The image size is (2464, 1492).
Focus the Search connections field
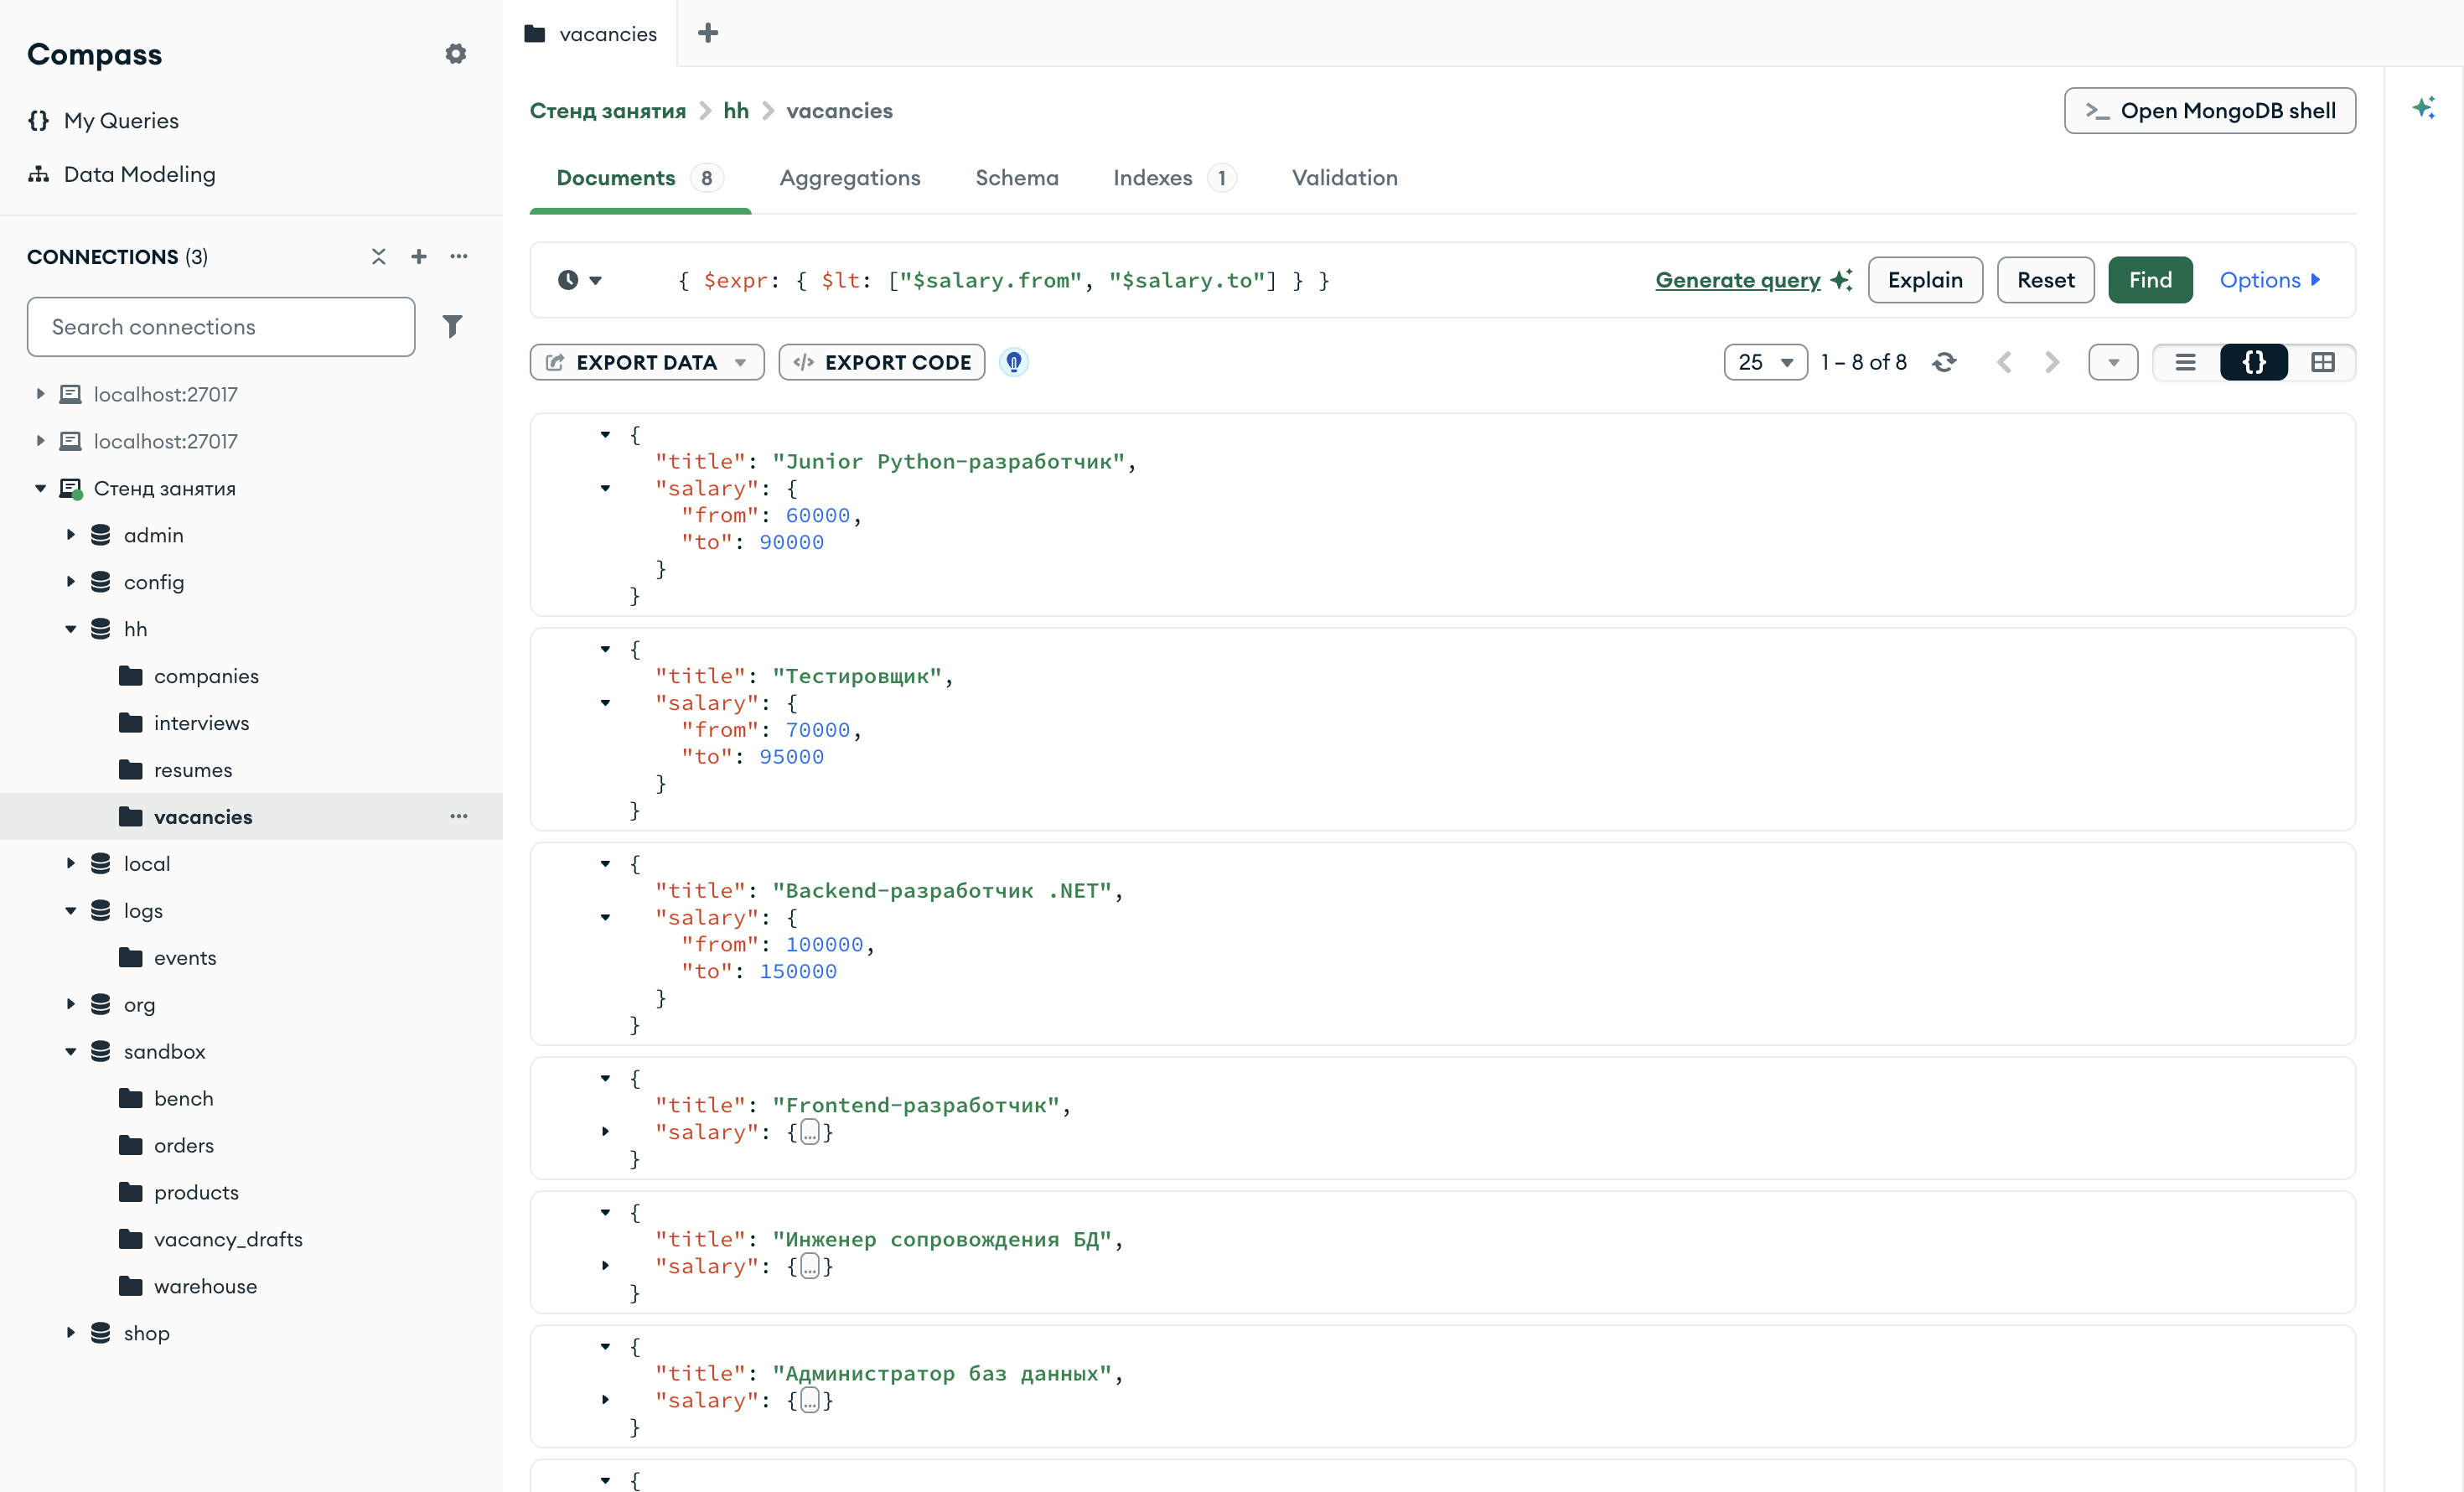click(221, 327)
